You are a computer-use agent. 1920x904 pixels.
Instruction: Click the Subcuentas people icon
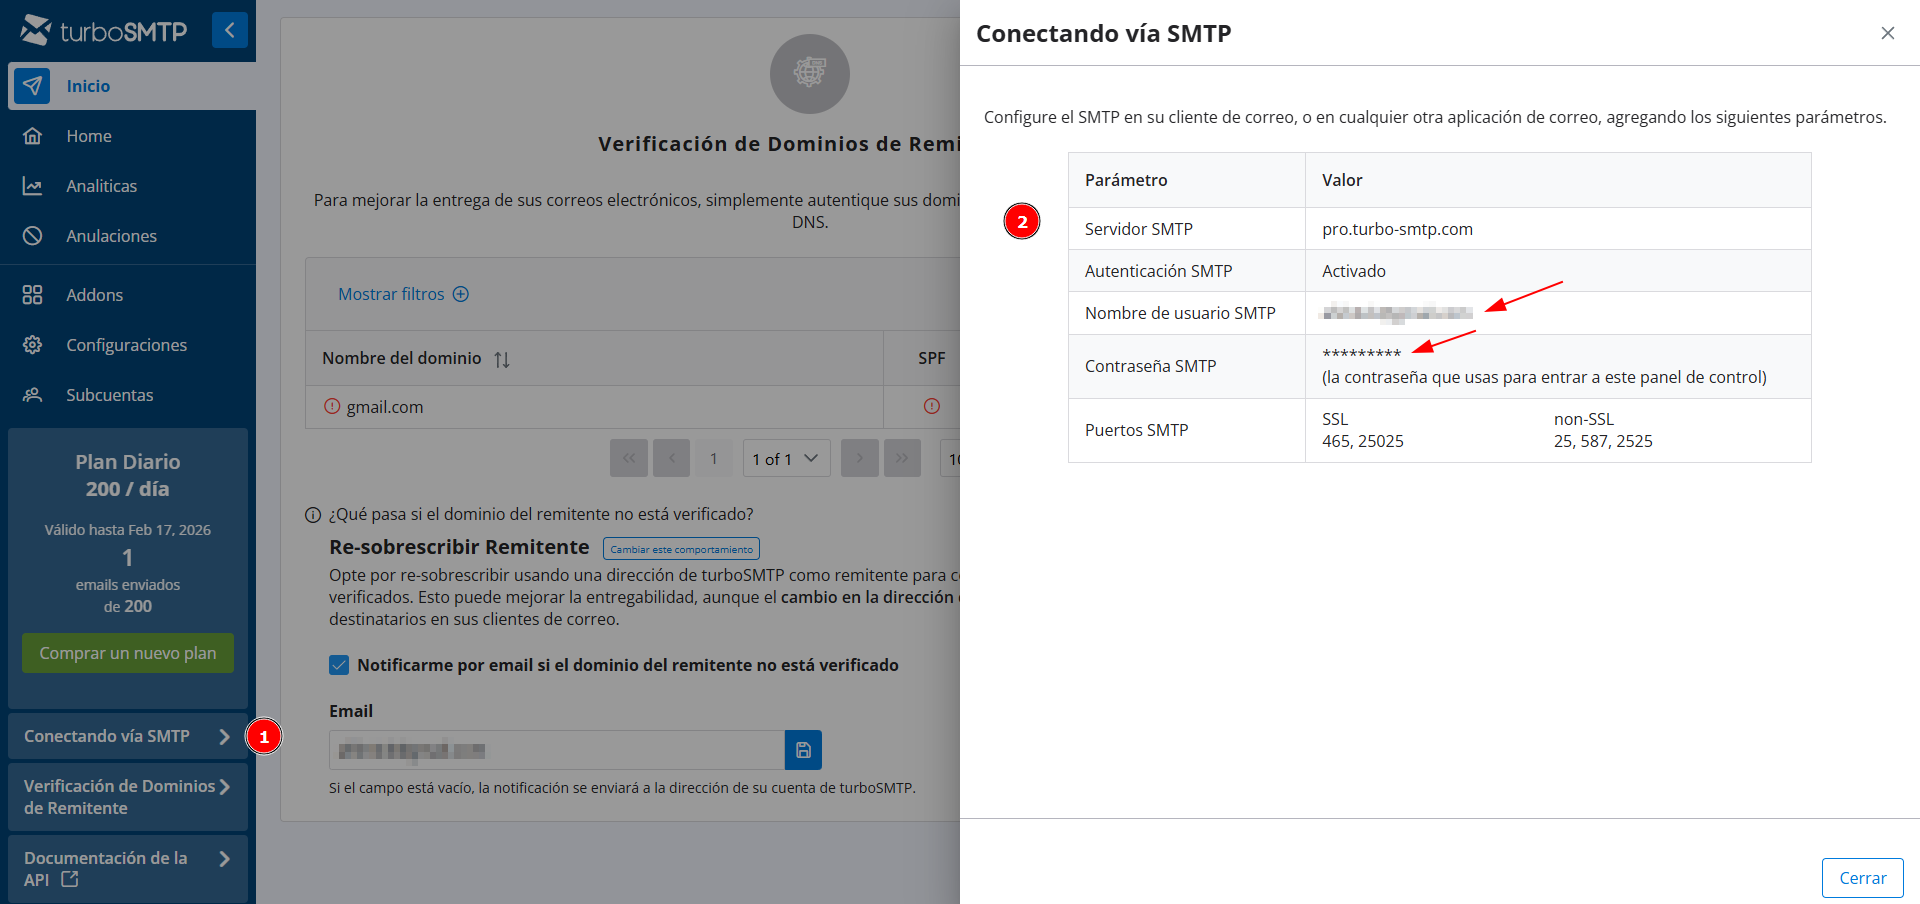(32, 395)
